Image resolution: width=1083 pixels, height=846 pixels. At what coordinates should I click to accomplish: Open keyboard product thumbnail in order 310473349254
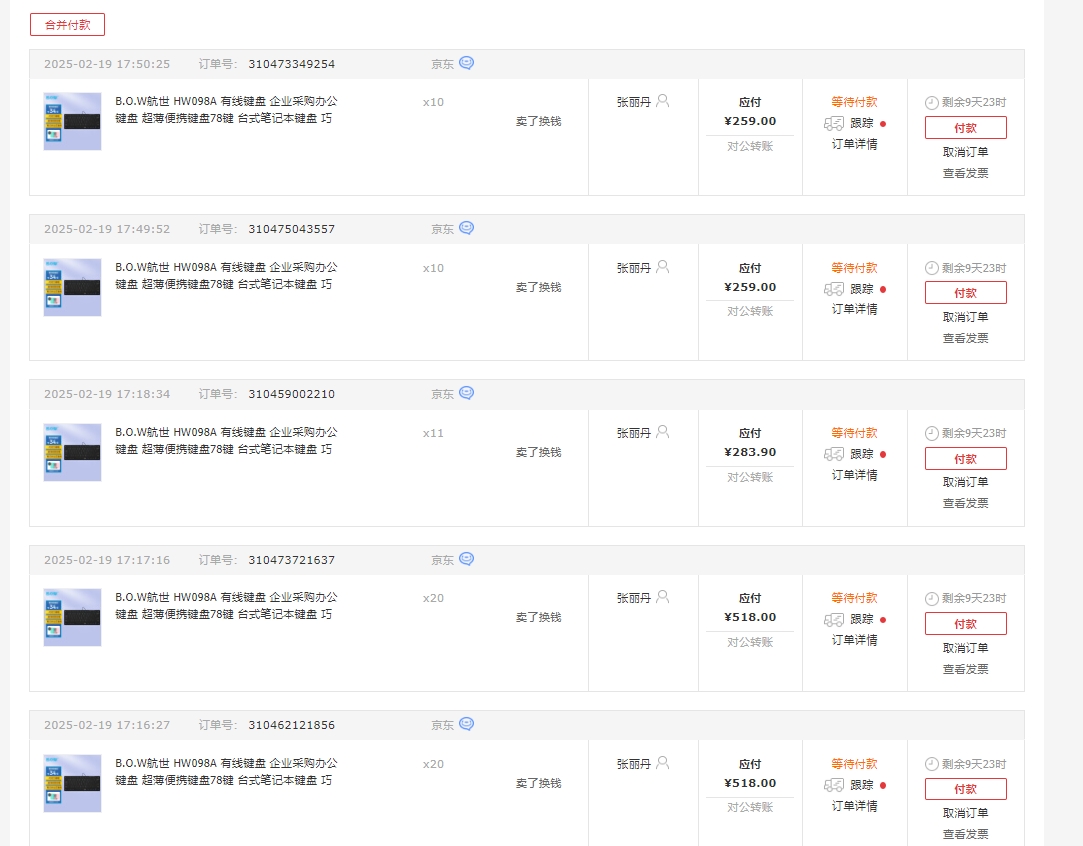point(73,122)
